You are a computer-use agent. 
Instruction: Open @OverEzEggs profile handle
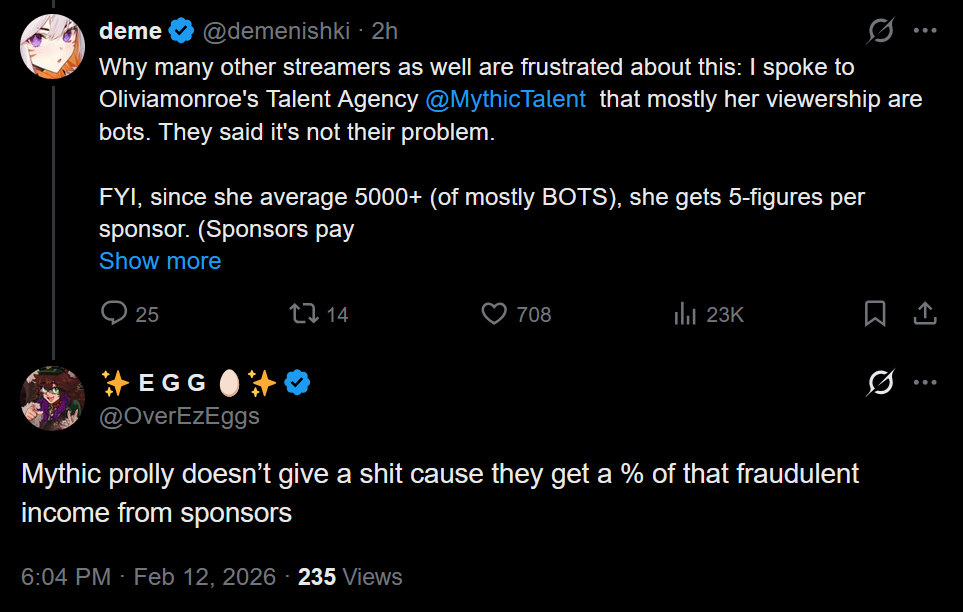click(x=179, y=415)
